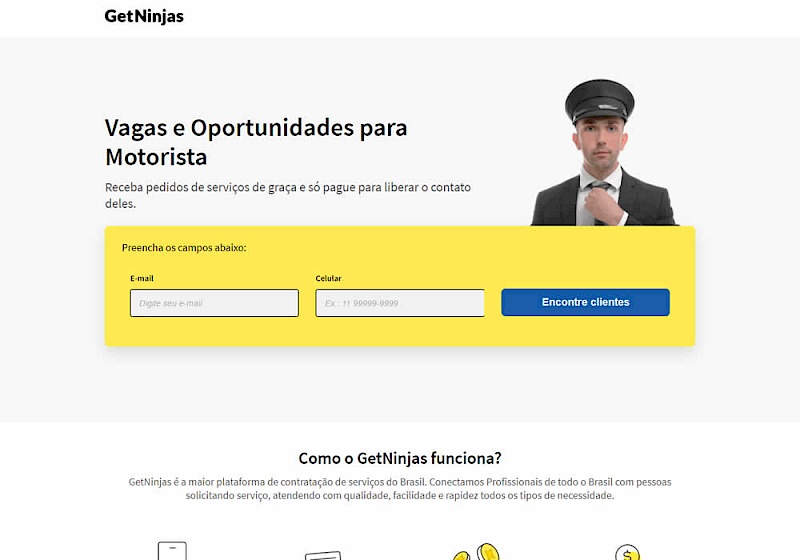The image size is (800, 560).
Task: Focus the Celular phone number field
Action: point(400,303)
